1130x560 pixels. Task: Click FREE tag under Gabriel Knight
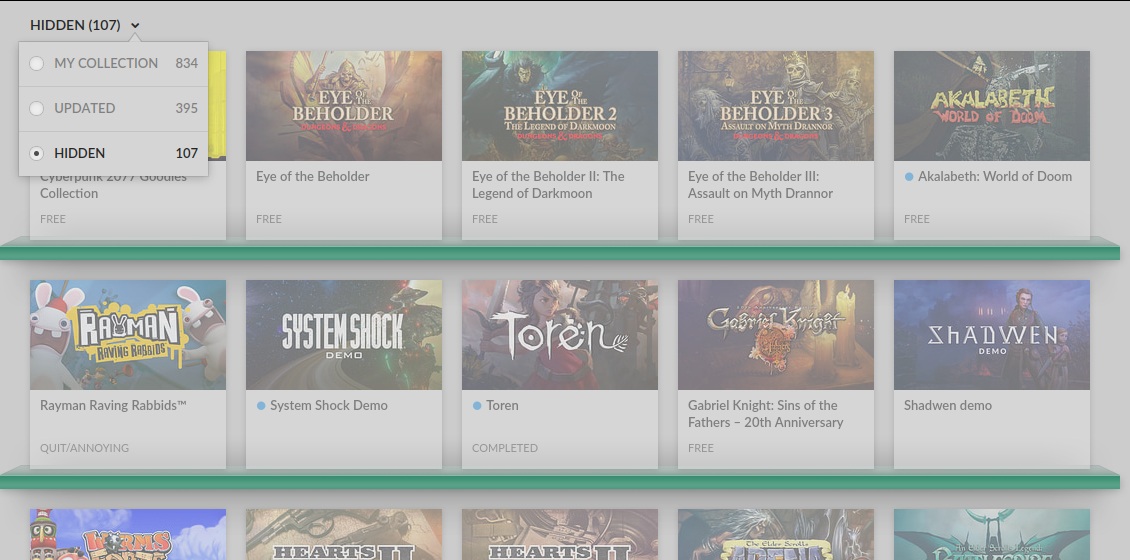(700, 448)
